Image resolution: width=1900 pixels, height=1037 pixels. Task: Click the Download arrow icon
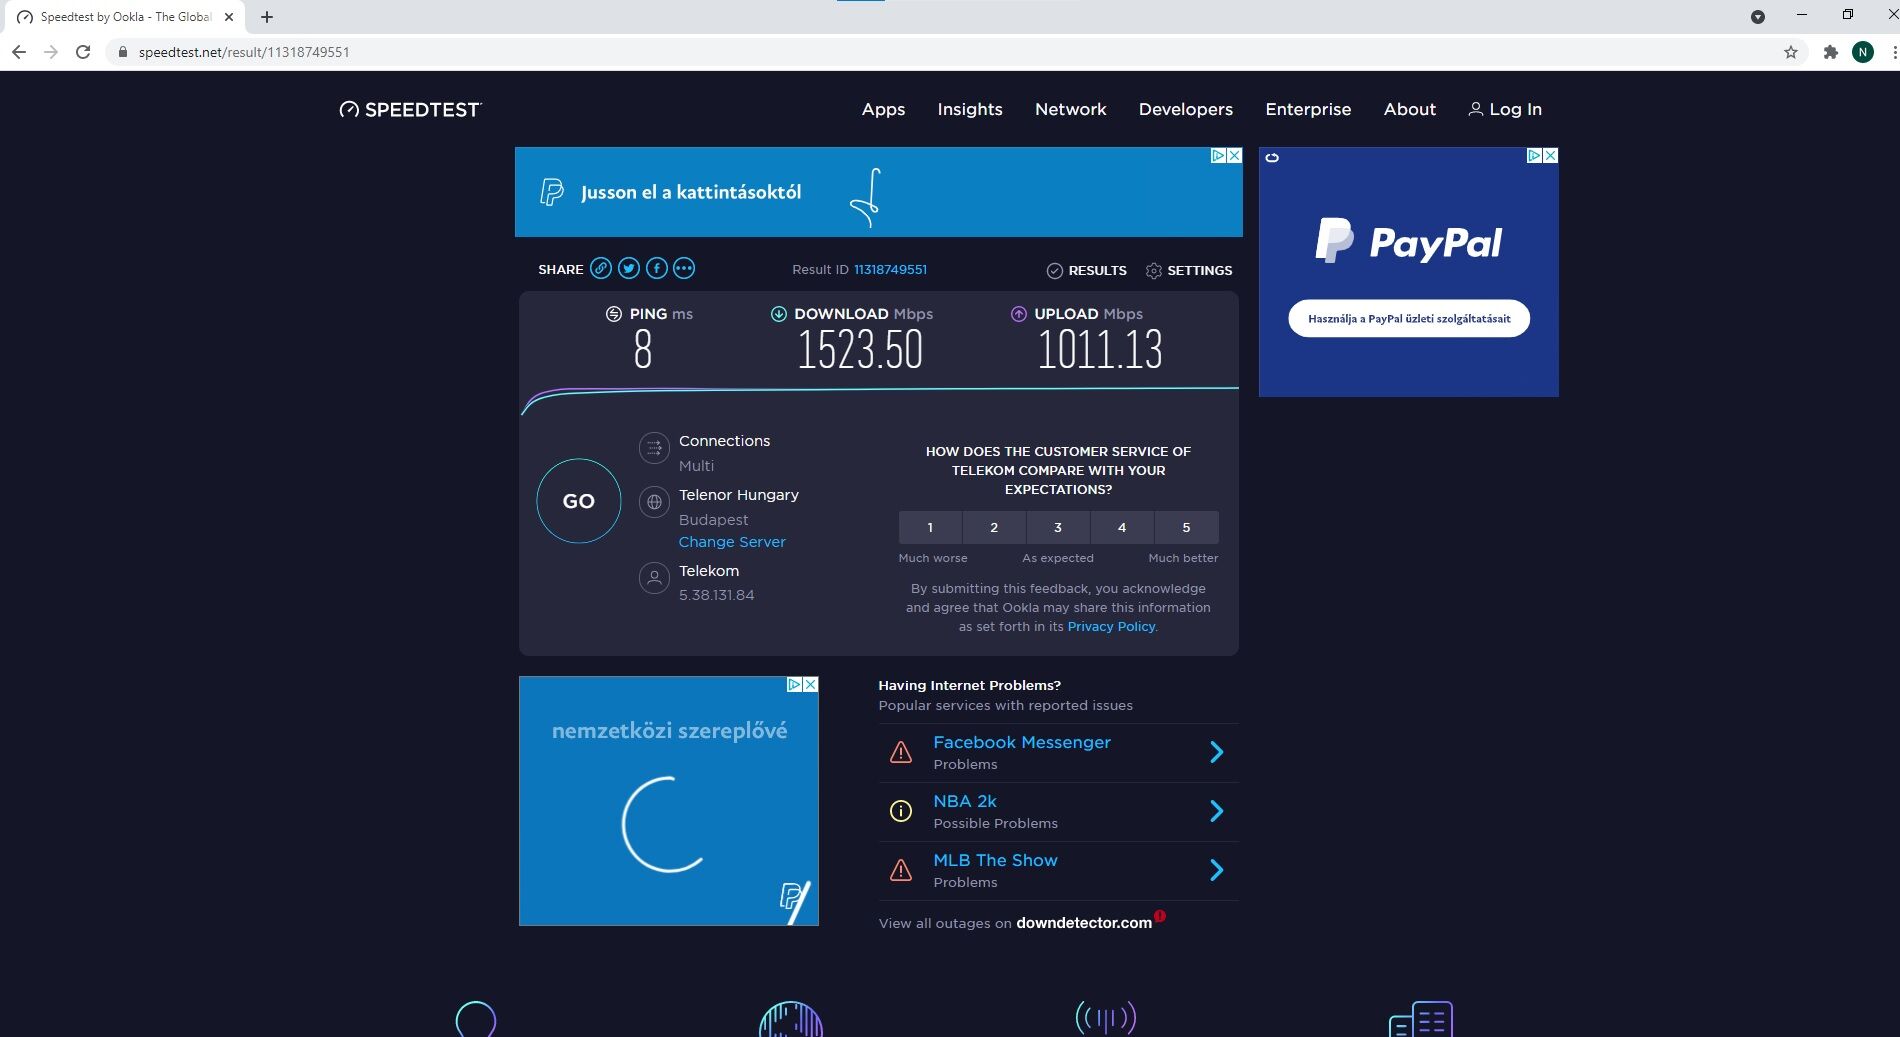point(779,314)
